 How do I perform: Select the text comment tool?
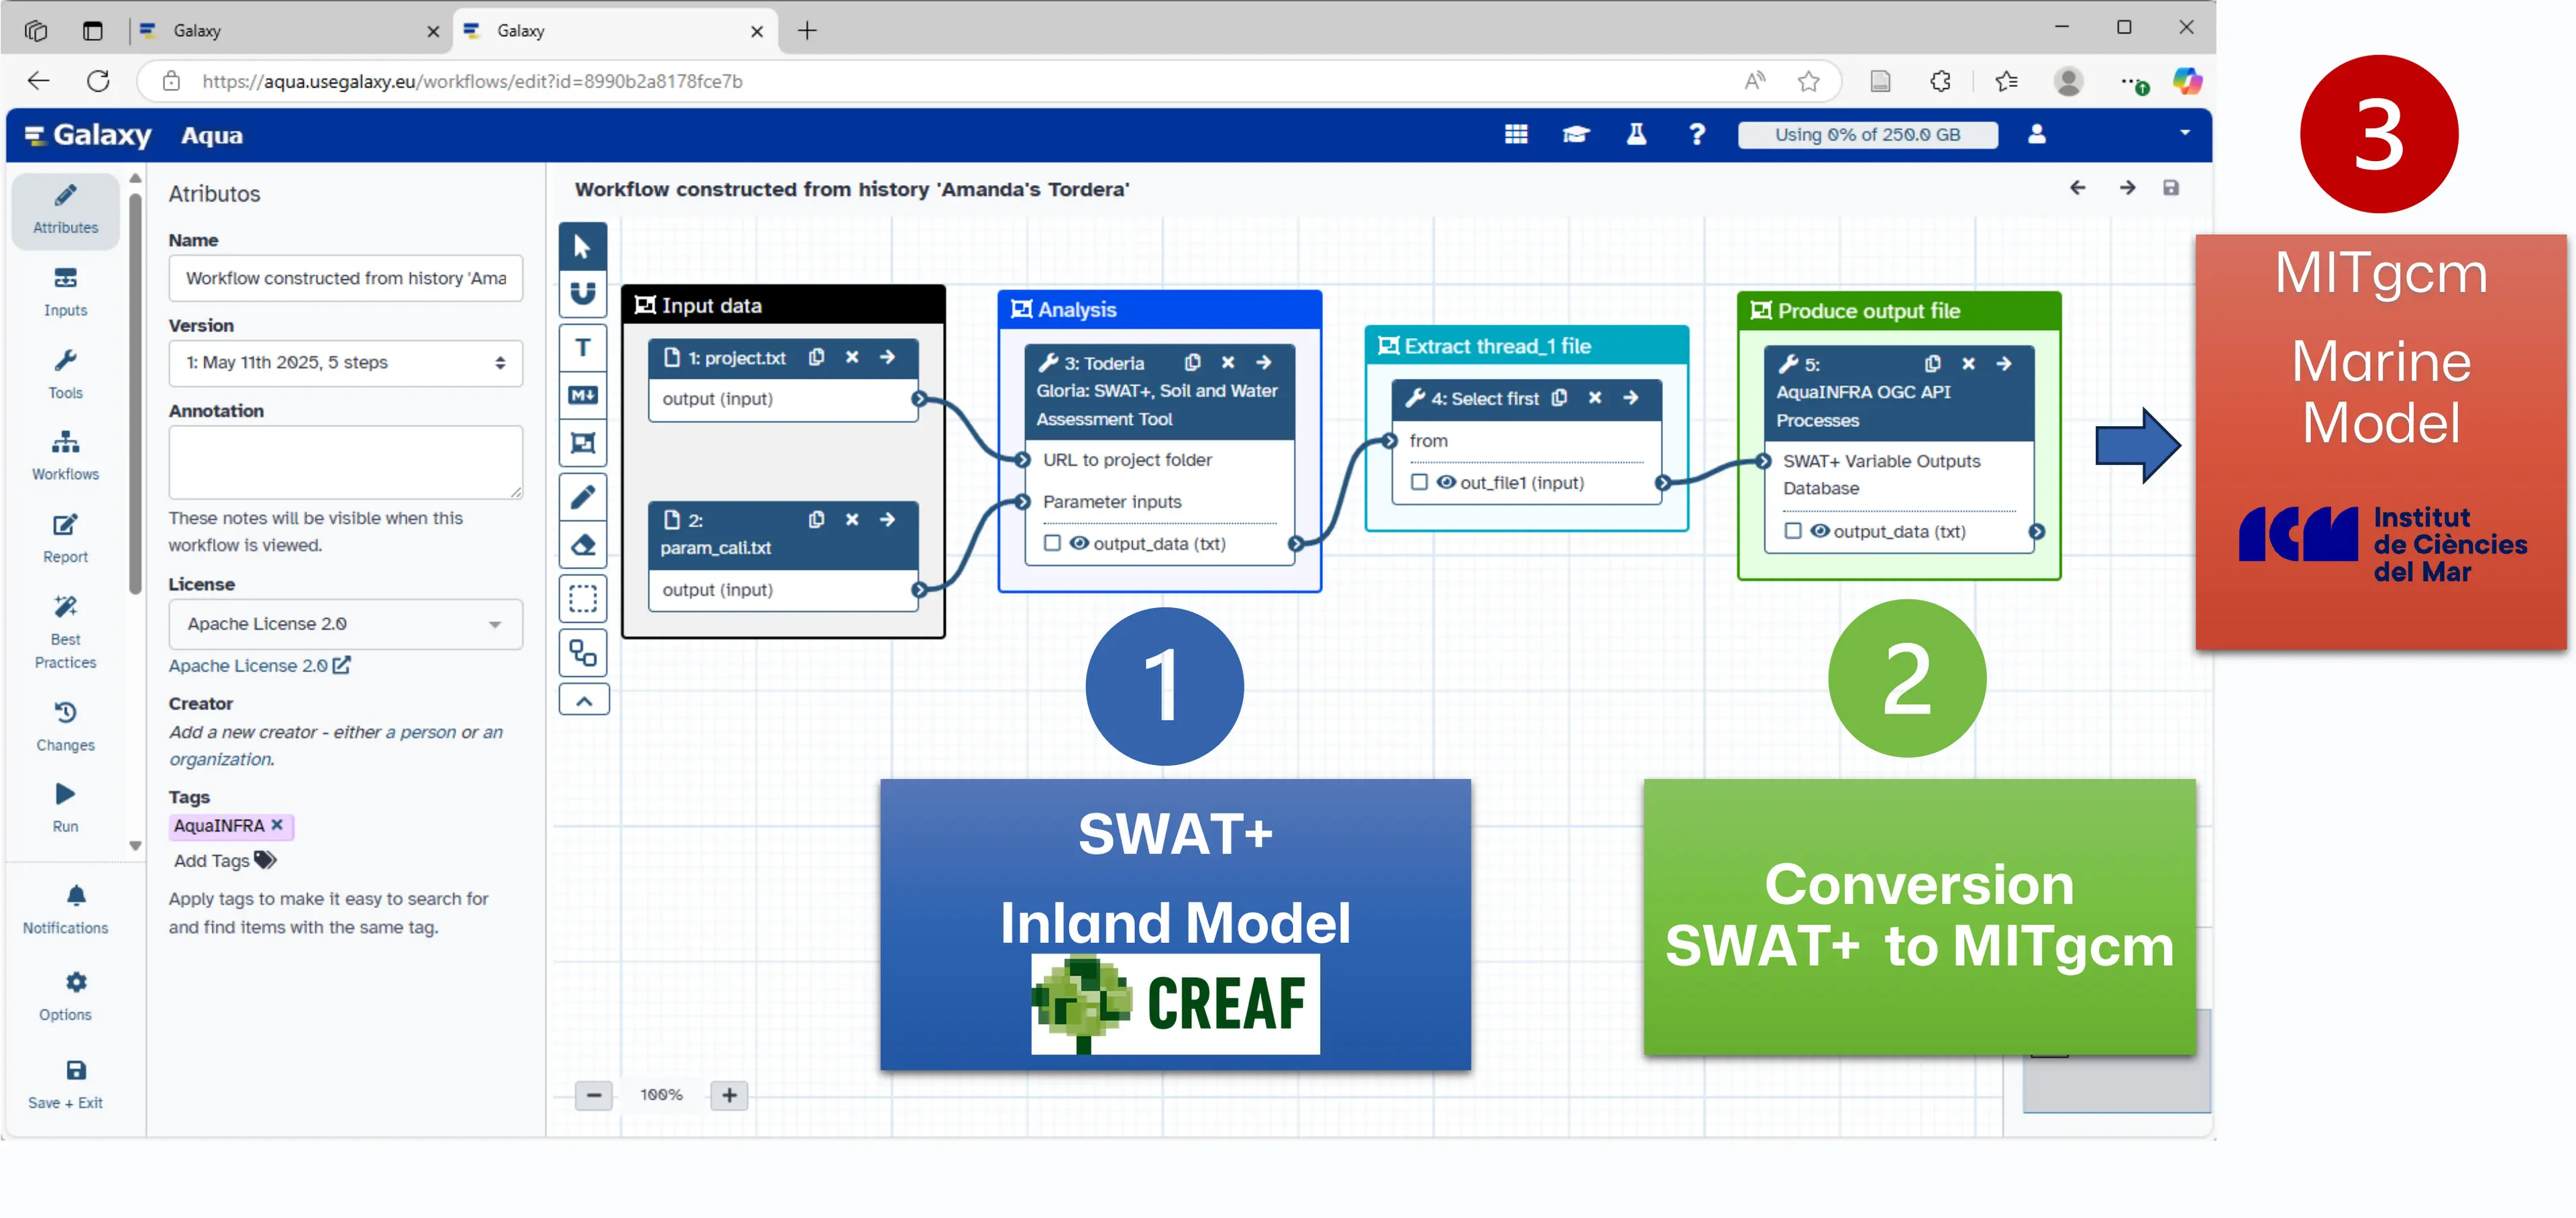coord(583,347)
